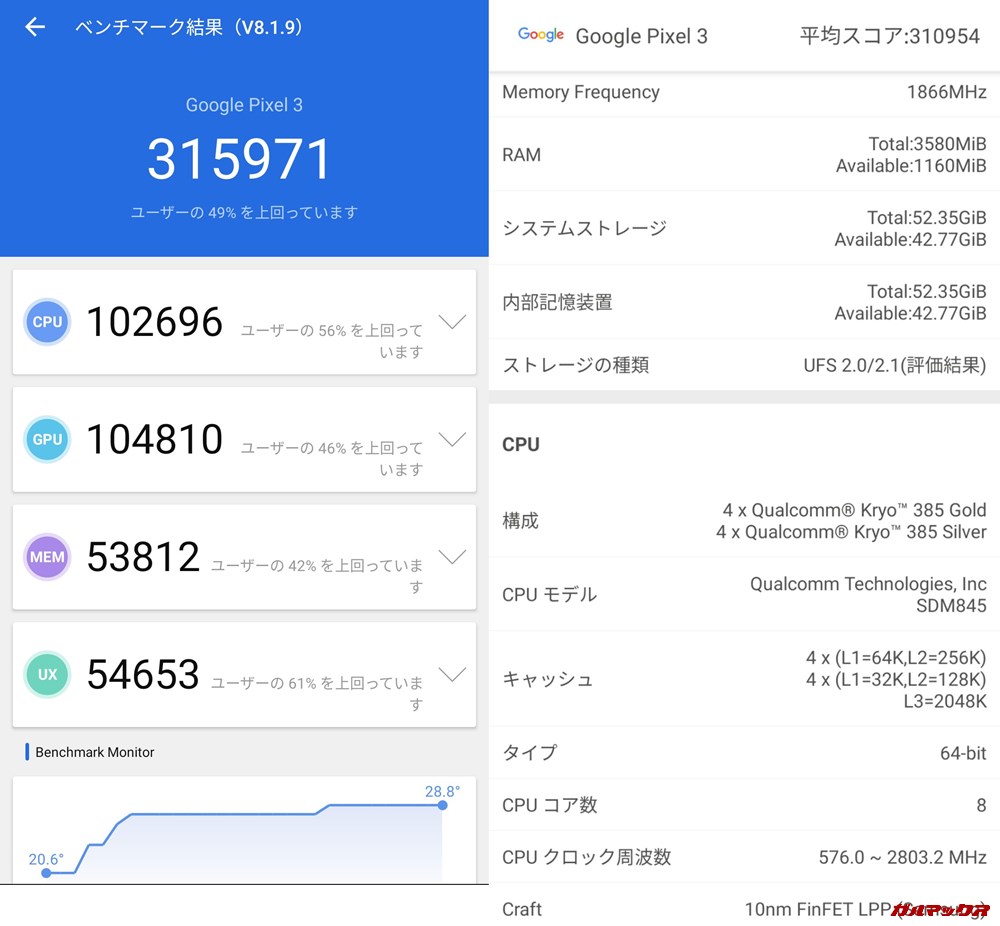Tap the blue Benchmark Monitor marker
The height and width of the screenshot is (926, 1000).
tap(27, 753)
